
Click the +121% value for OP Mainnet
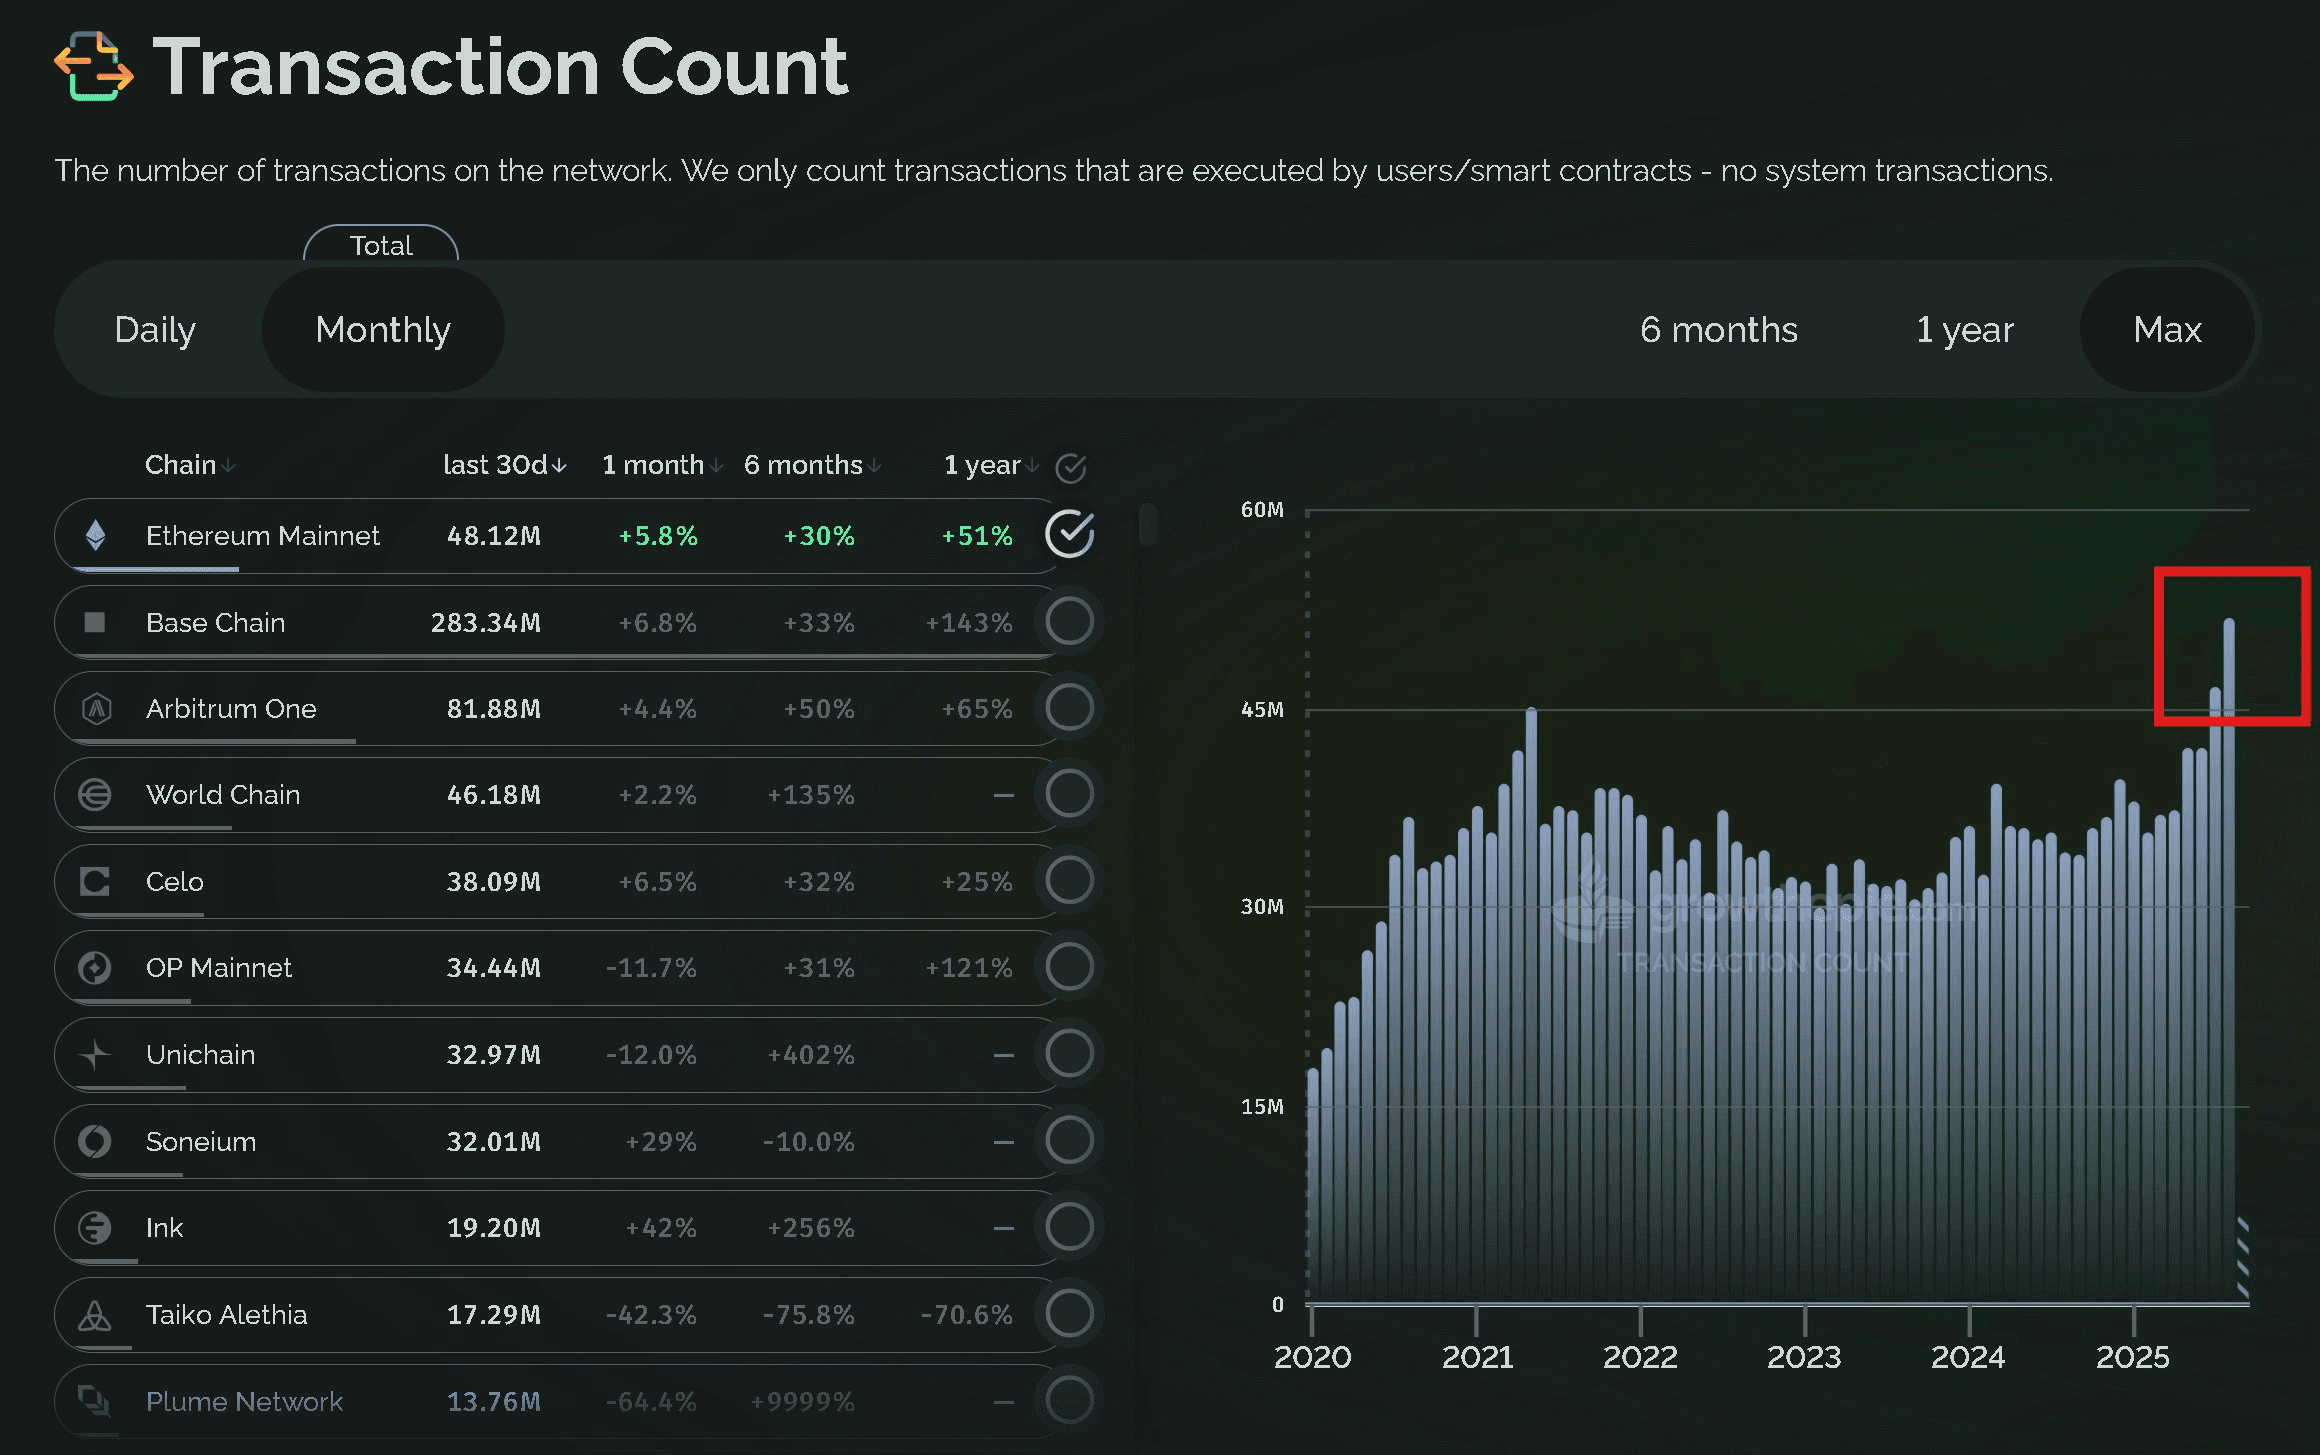point(969,968)
